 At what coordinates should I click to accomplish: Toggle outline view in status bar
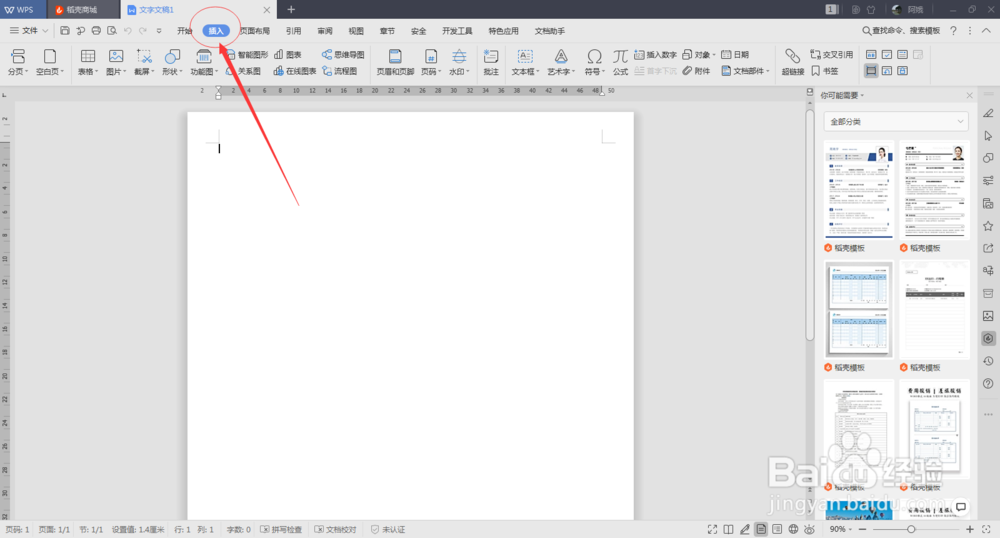click(x=777, y=529)
